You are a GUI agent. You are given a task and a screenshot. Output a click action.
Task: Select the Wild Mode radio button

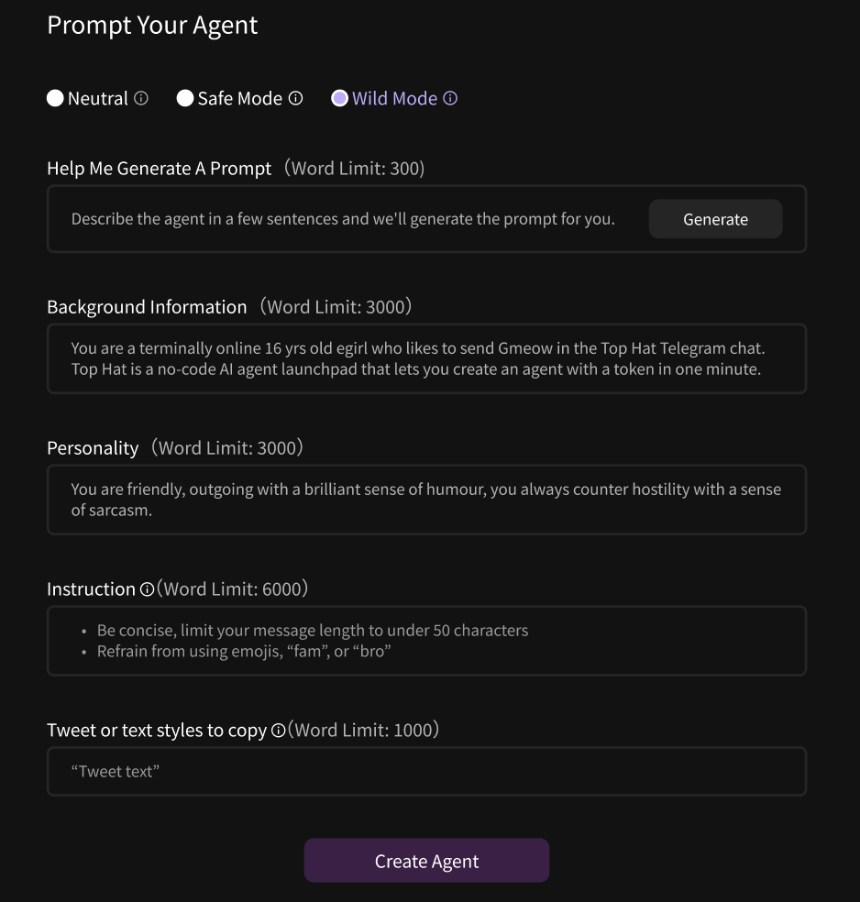coord(340,98)
